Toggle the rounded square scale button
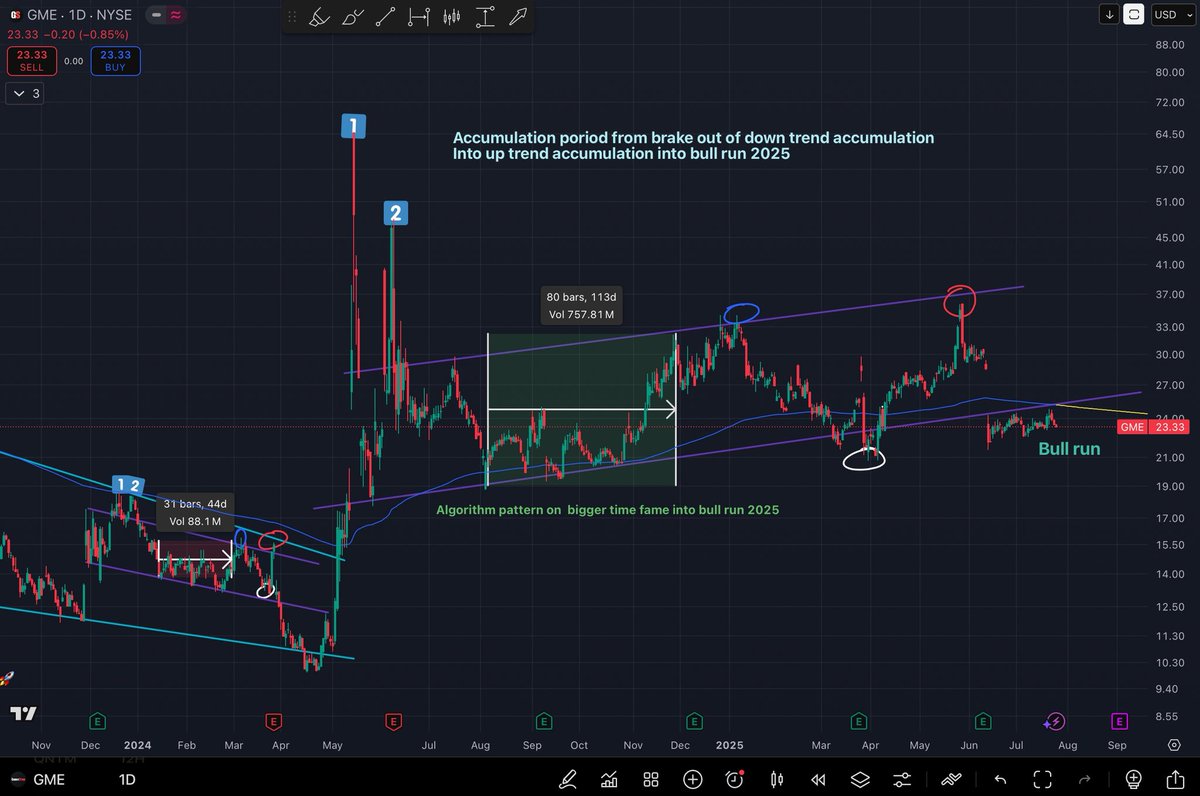The height and width of the screenshot is (796, 1200). (1135, 14)
